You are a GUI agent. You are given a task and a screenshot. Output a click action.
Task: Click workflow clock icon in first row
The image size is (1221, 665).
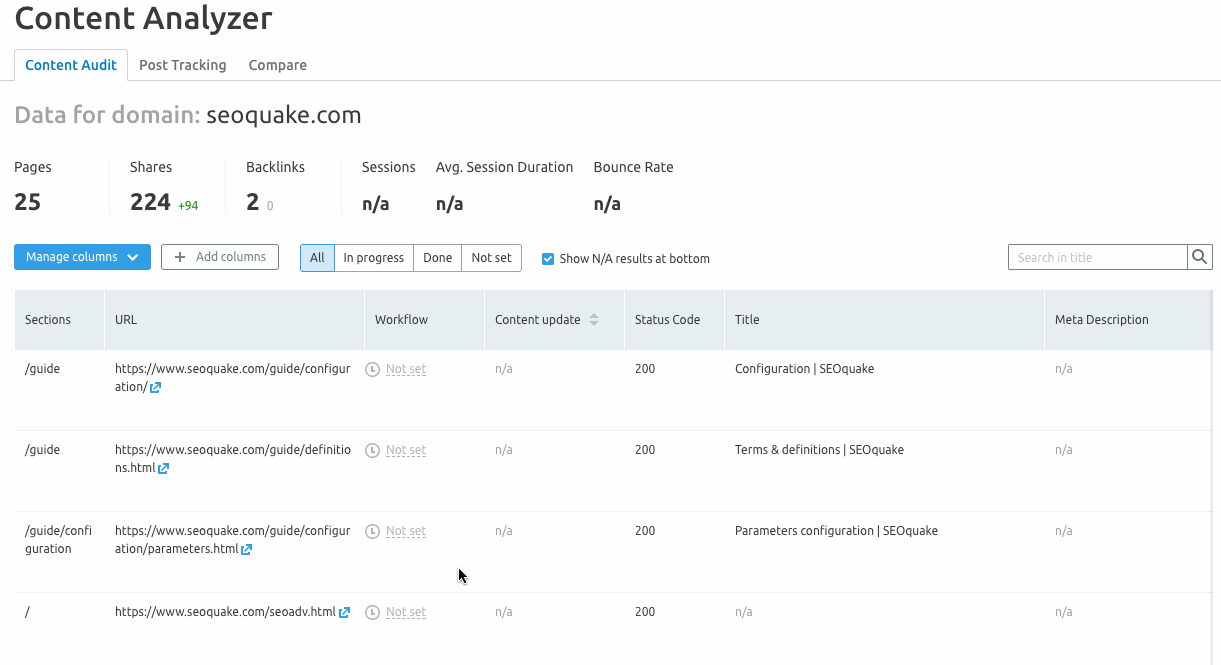373,370
